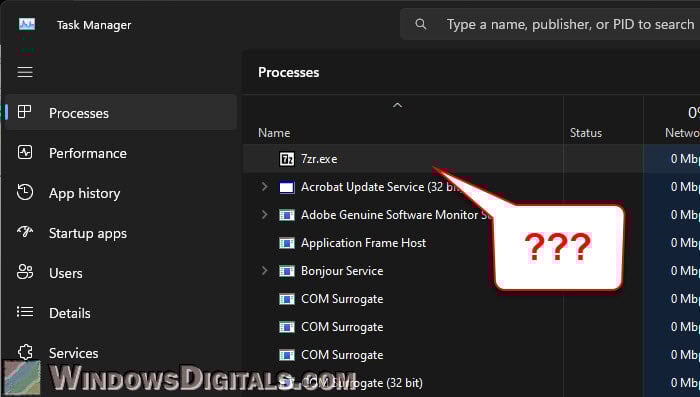Click the Task Manager app icon
This screenshot has height=397, width=700.
click(x=27, y=24)
